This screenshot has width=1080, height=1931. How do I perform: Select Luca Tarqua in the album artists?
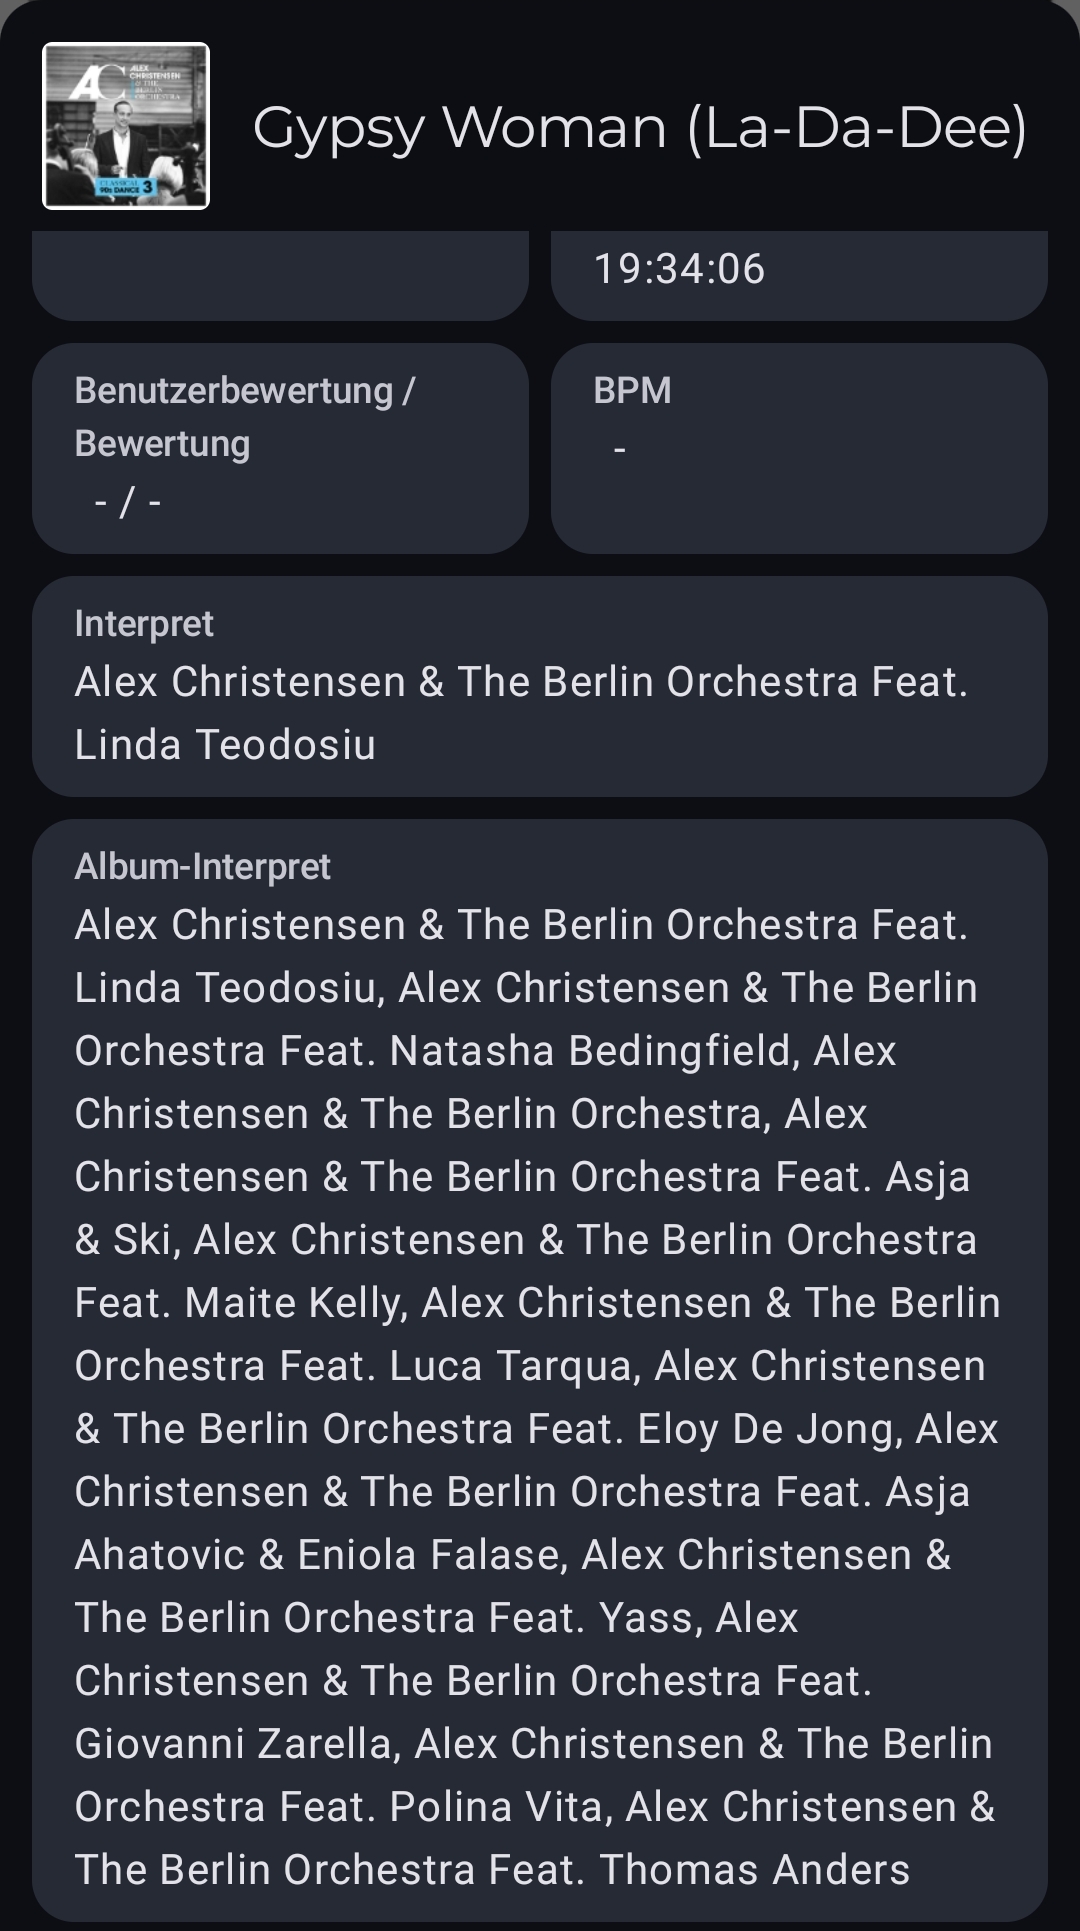tap(514, 1366)
